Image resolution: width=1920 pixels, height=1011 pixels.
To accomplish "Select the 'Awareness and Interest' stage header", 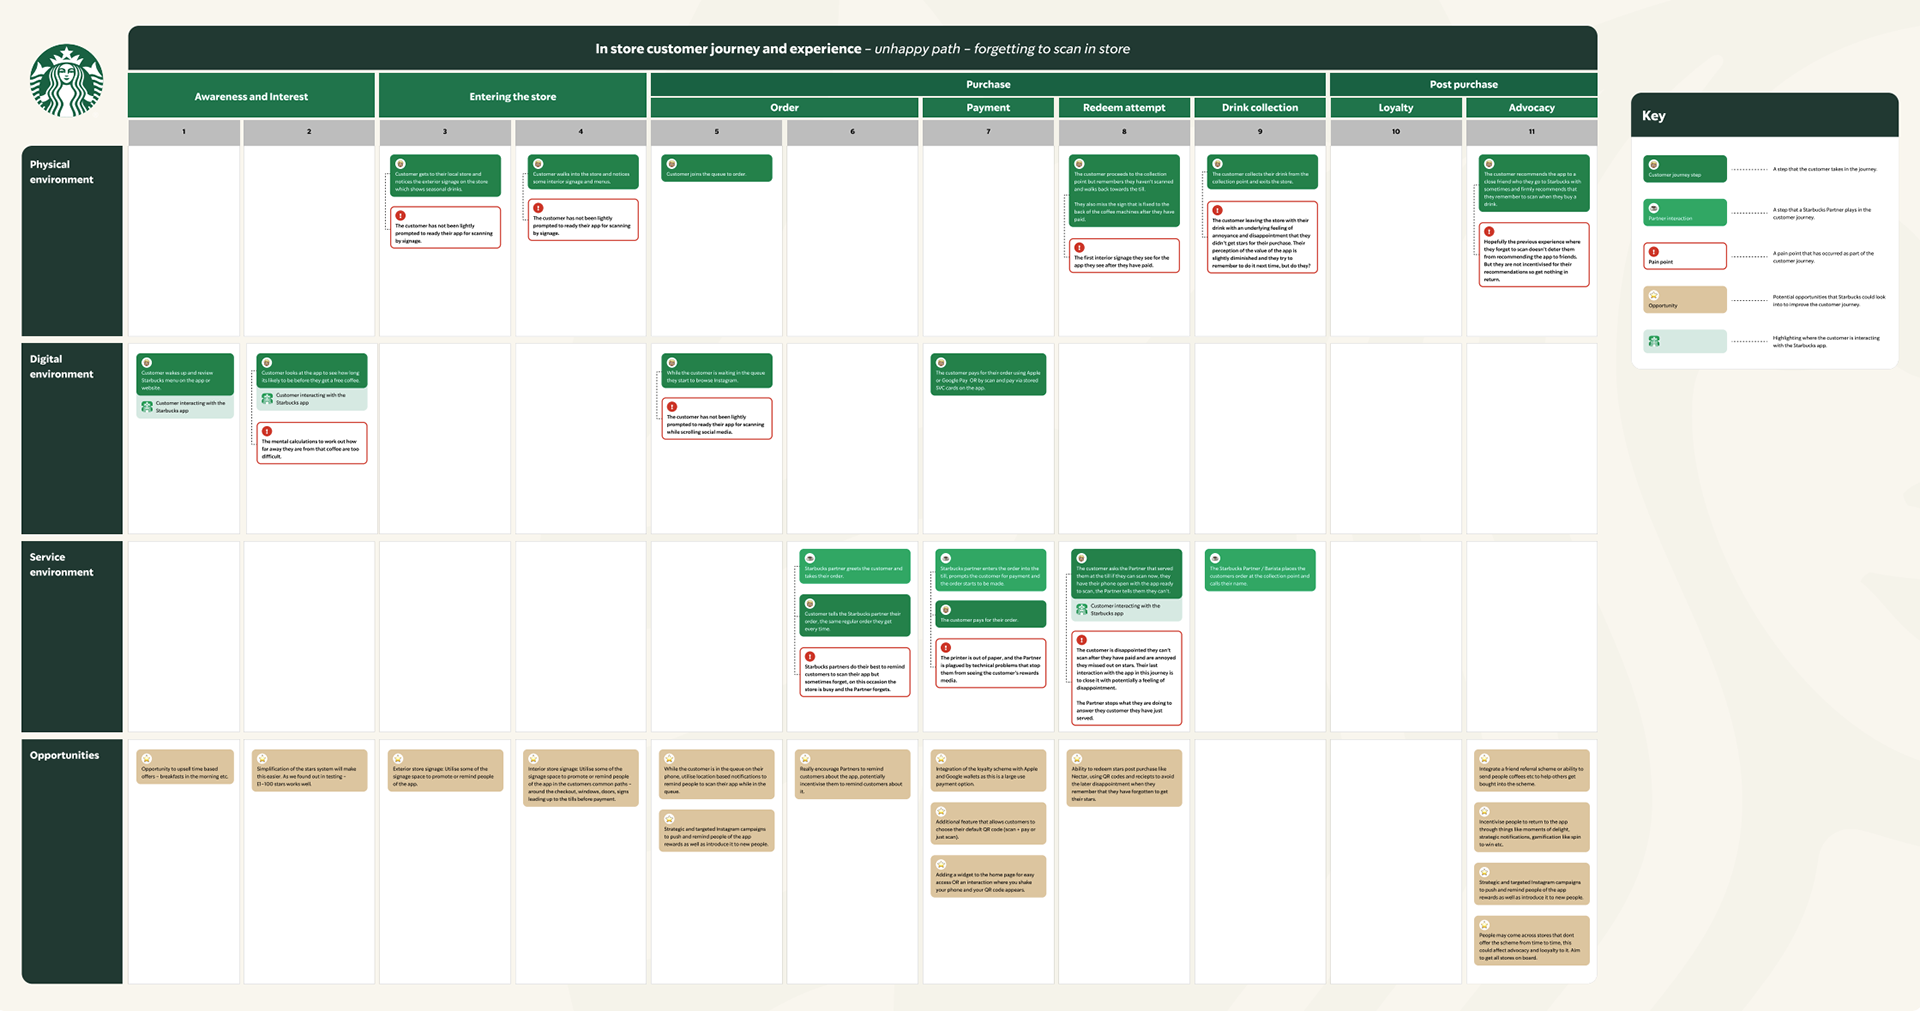I will (251, 96).
